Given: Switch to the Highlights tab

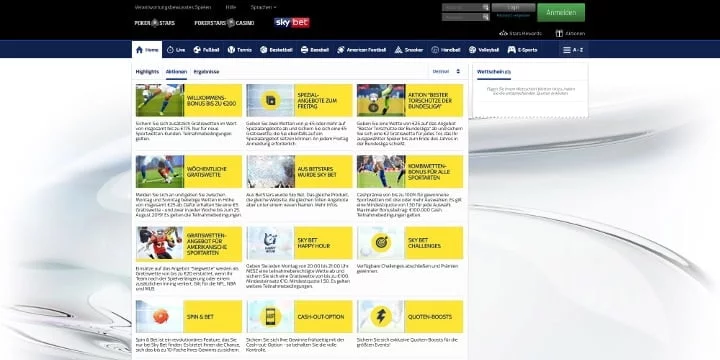Looking at the screenshot, I should point(147,72).
